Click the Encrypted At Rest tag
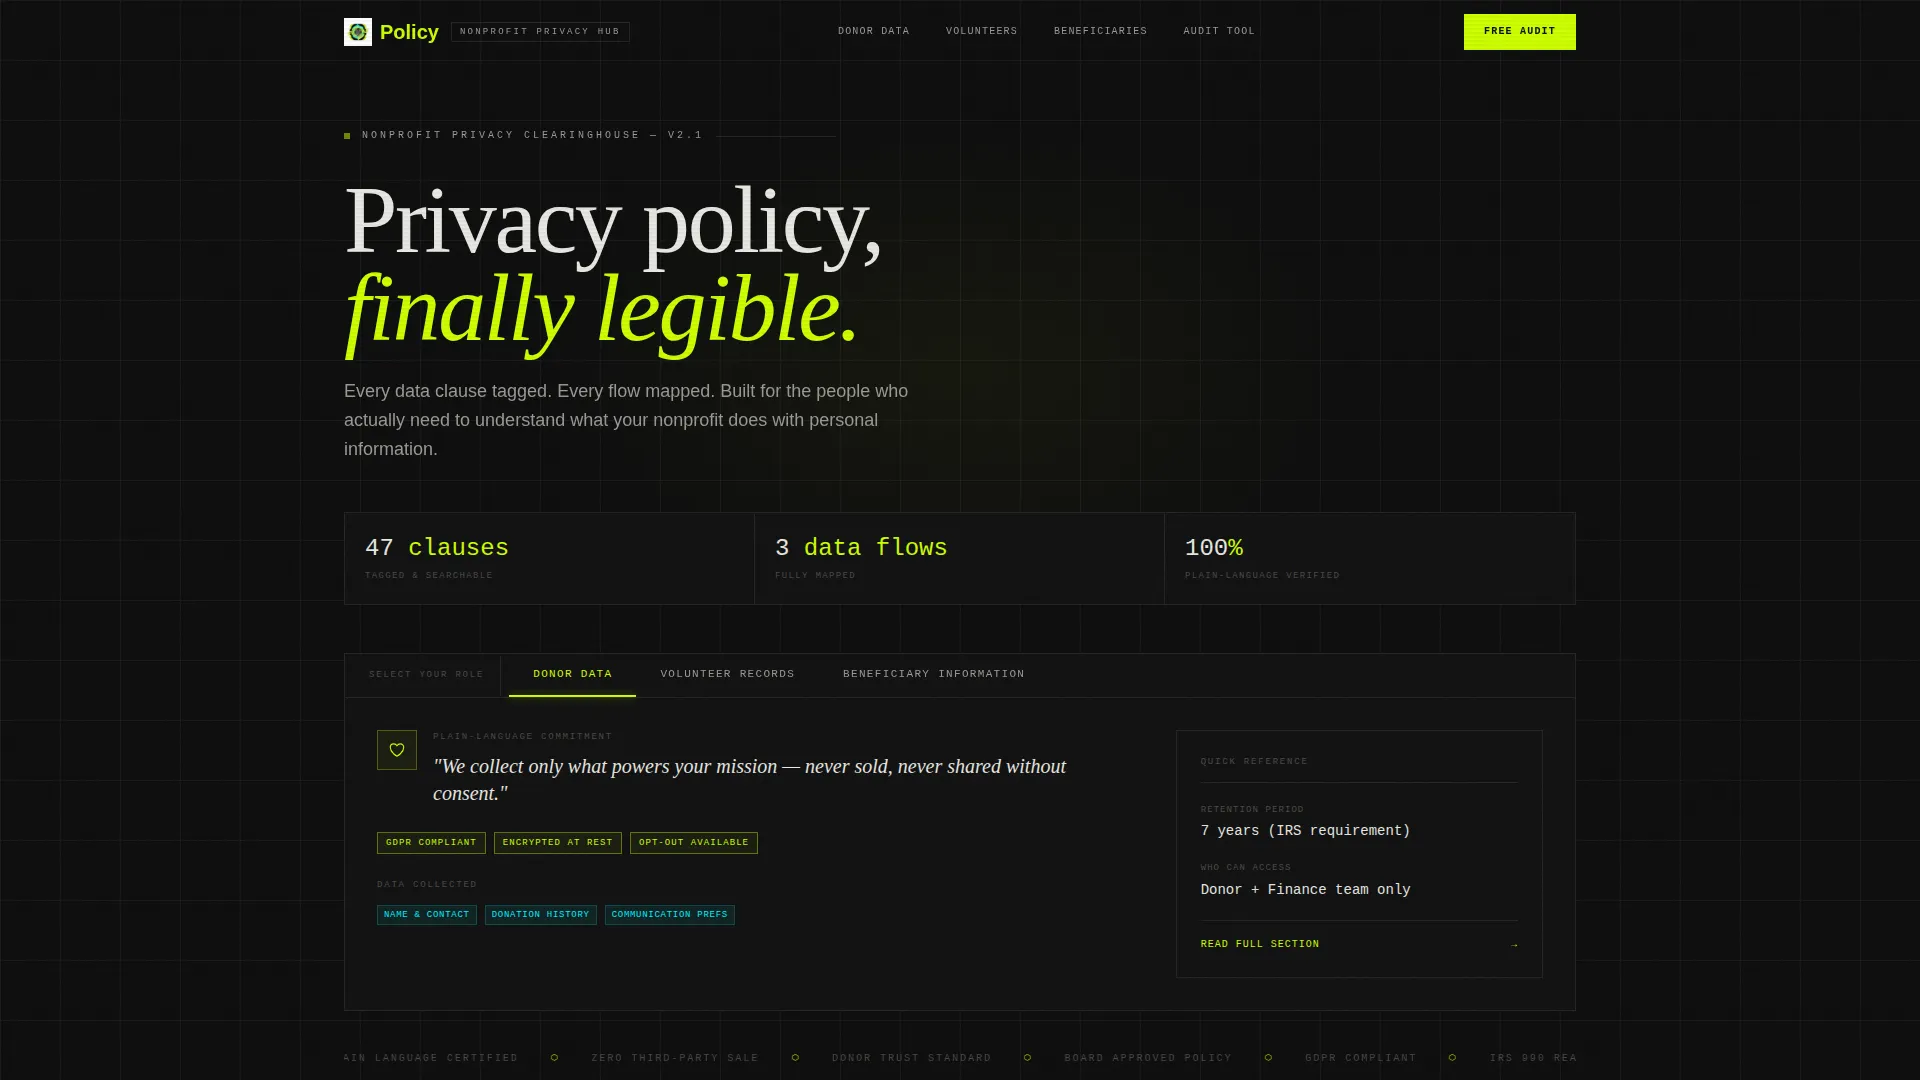 (558, 843)
